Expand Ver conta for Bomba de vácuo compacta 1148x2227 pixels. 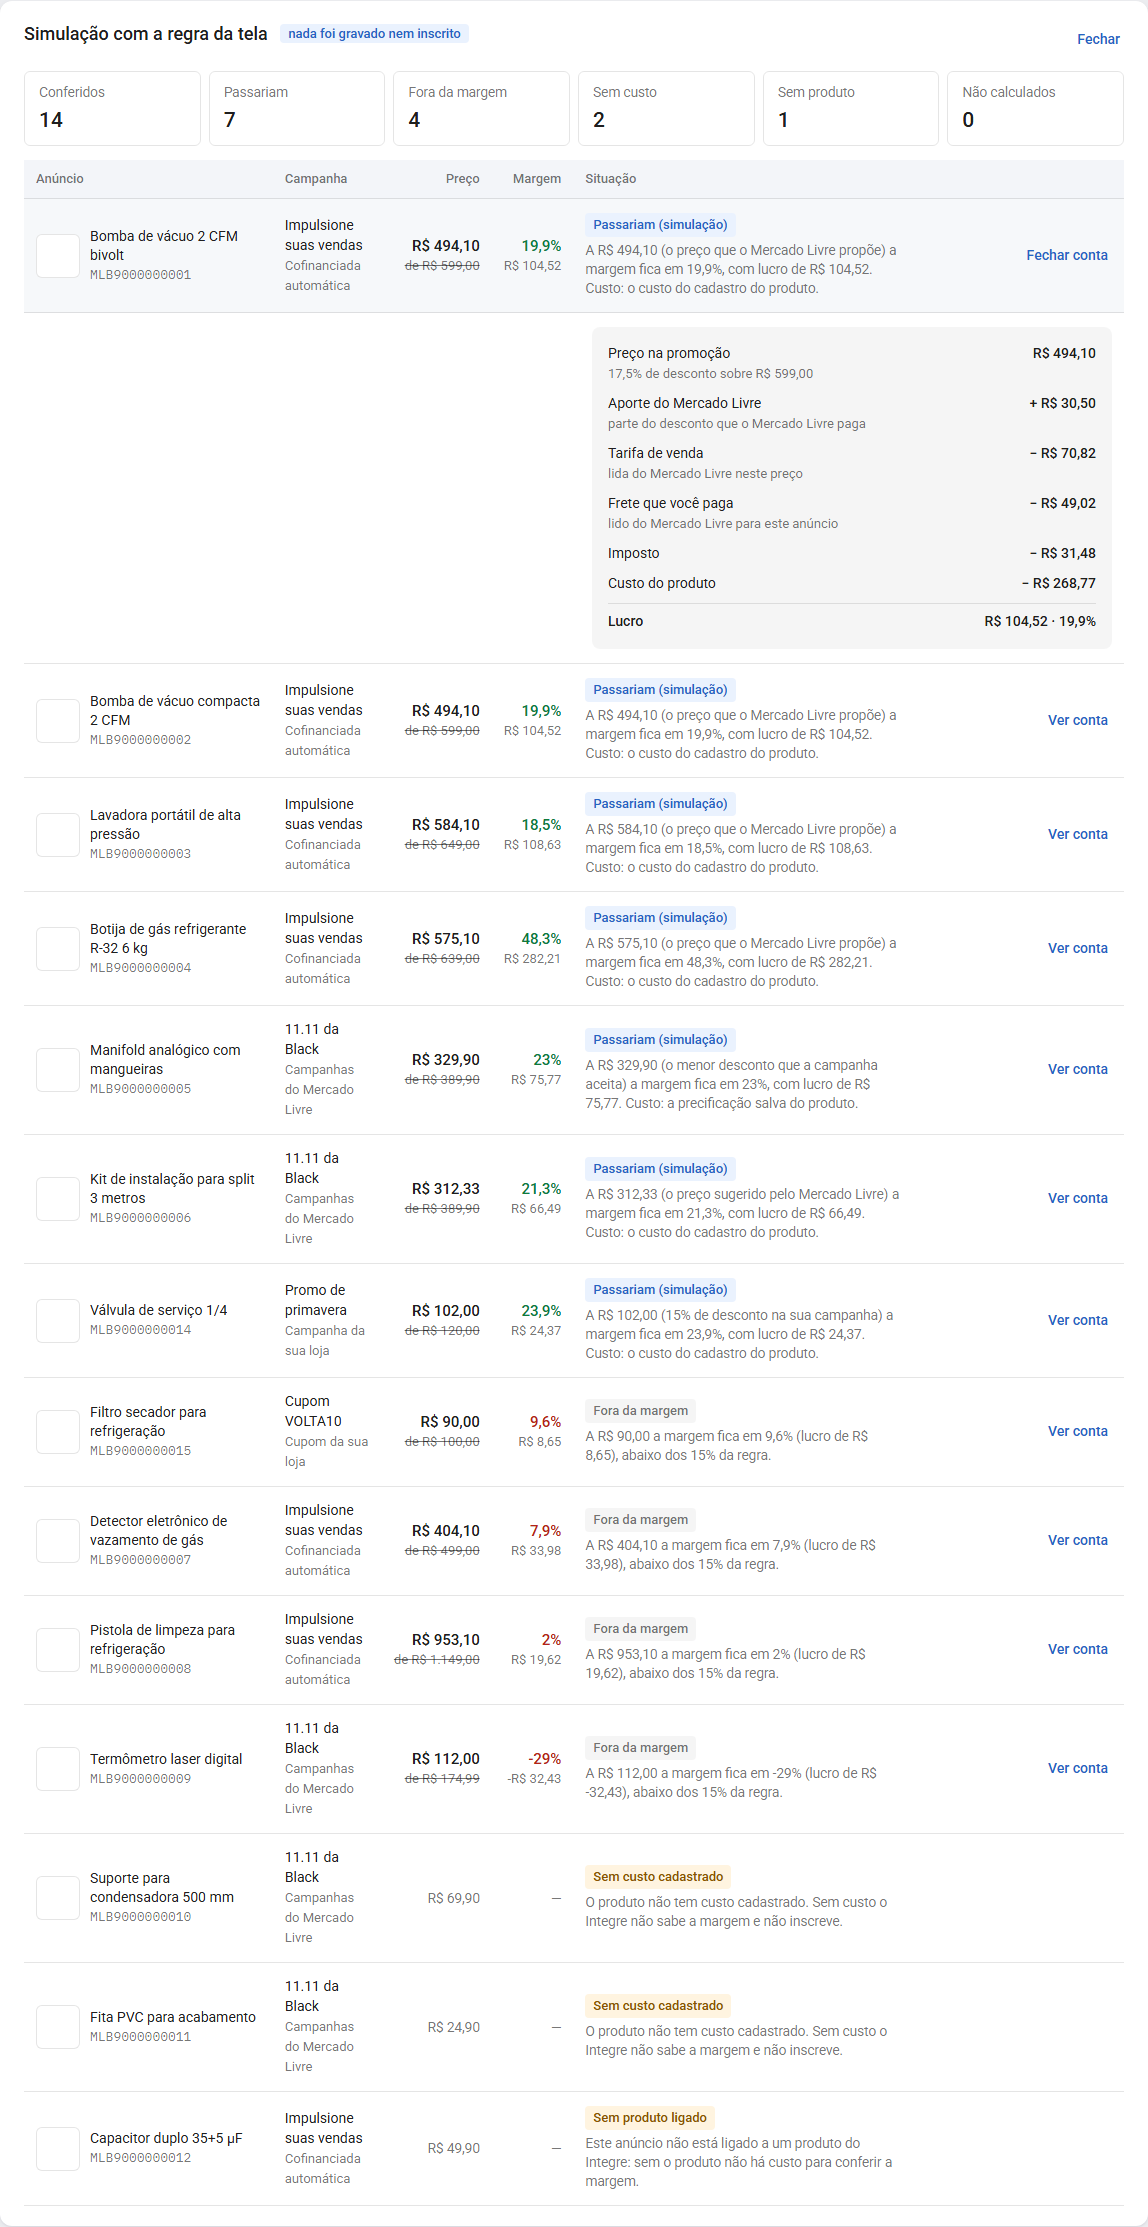1077,720
